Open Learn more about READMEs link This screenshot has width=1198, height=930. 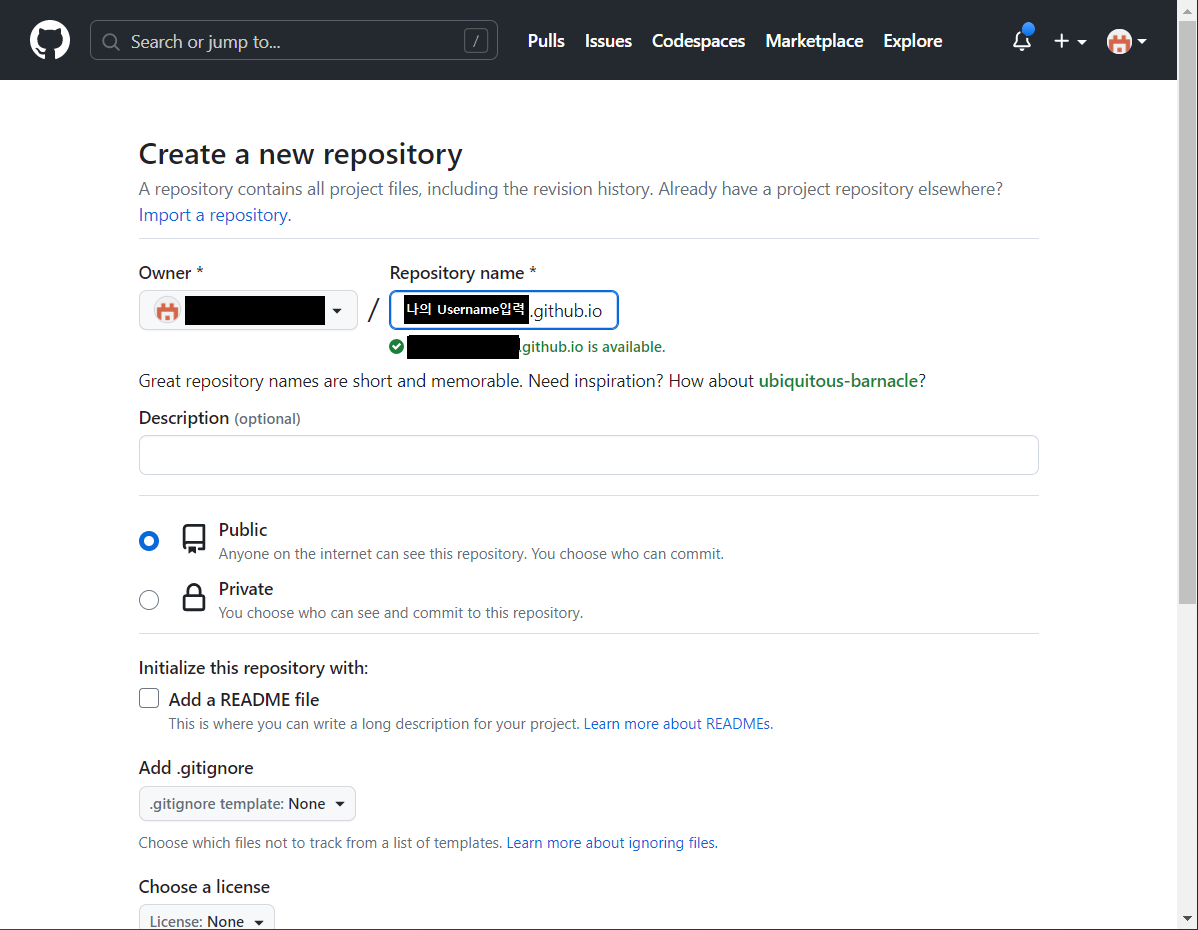click(x=678, y=724)
